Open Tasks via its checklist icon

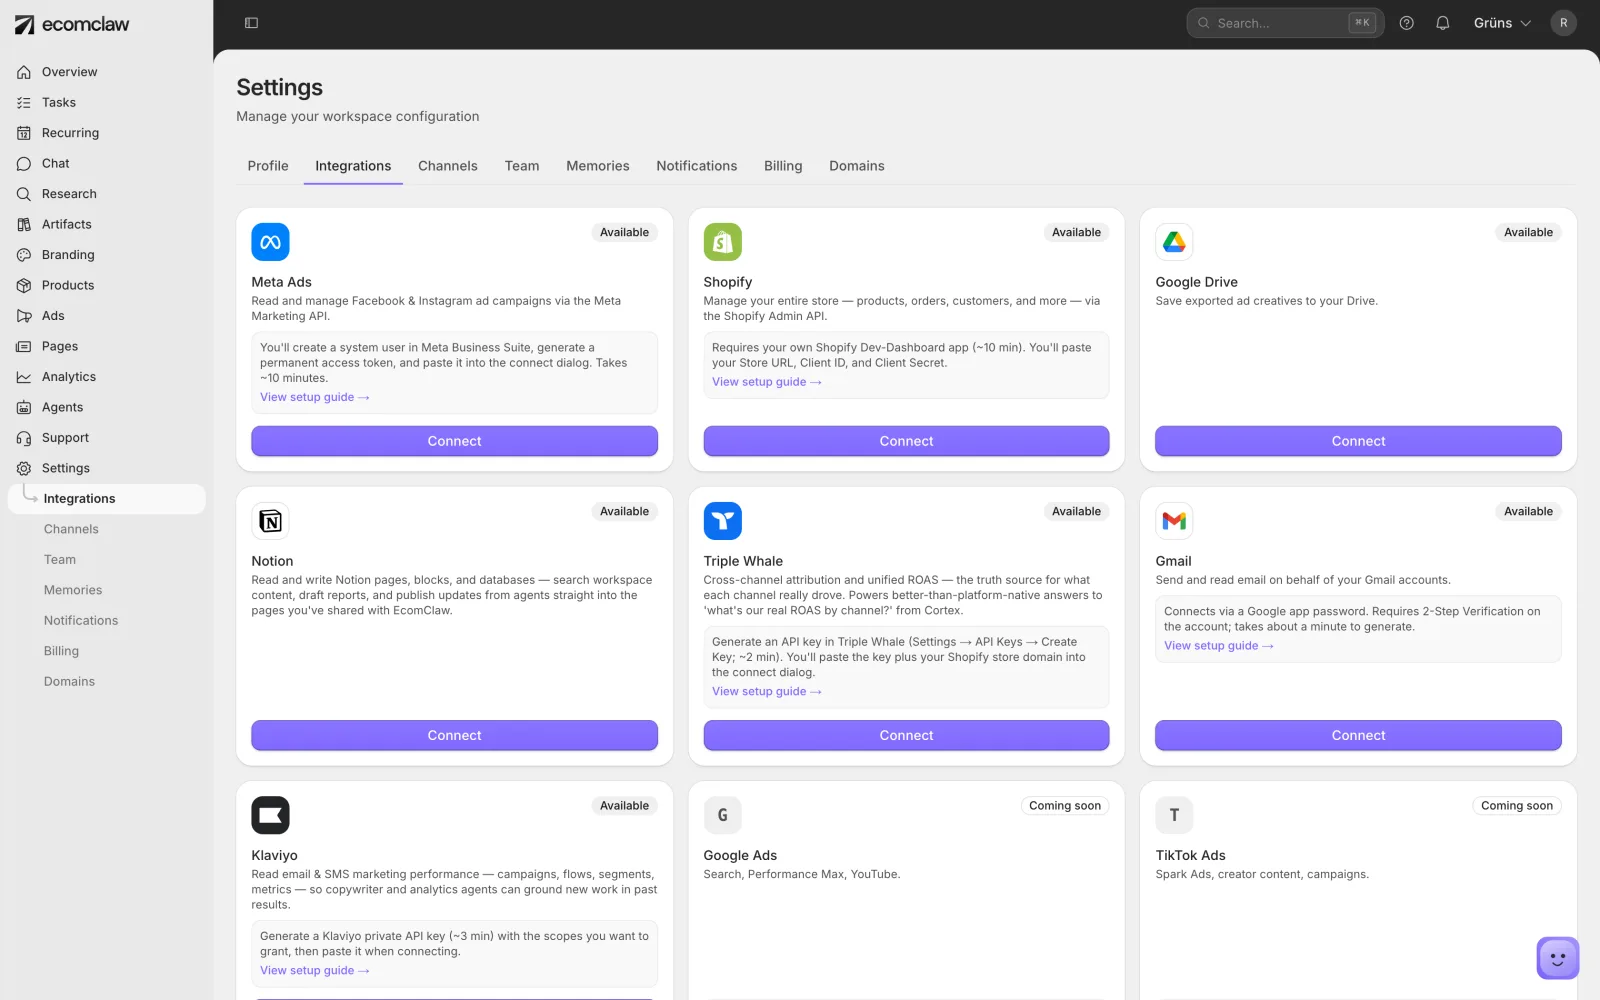(24, 102)
